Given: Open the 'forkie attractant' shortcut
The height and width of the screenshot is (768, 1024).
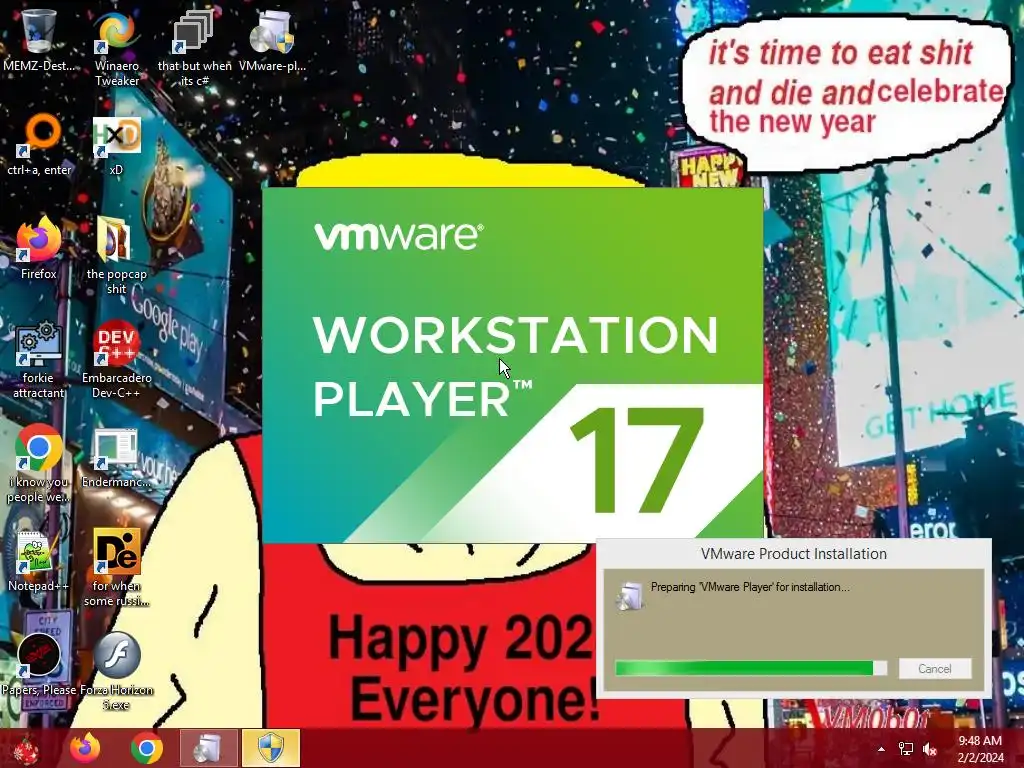Looking at the screenshot, I should pos(39,359).
